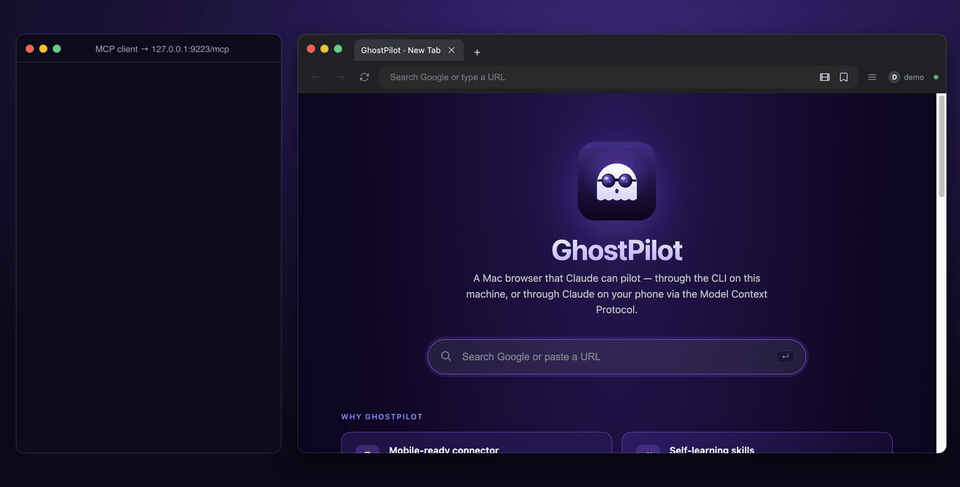Open a new tab with the plus button
This screenshot has width=960, height=487.
(477, 52)
